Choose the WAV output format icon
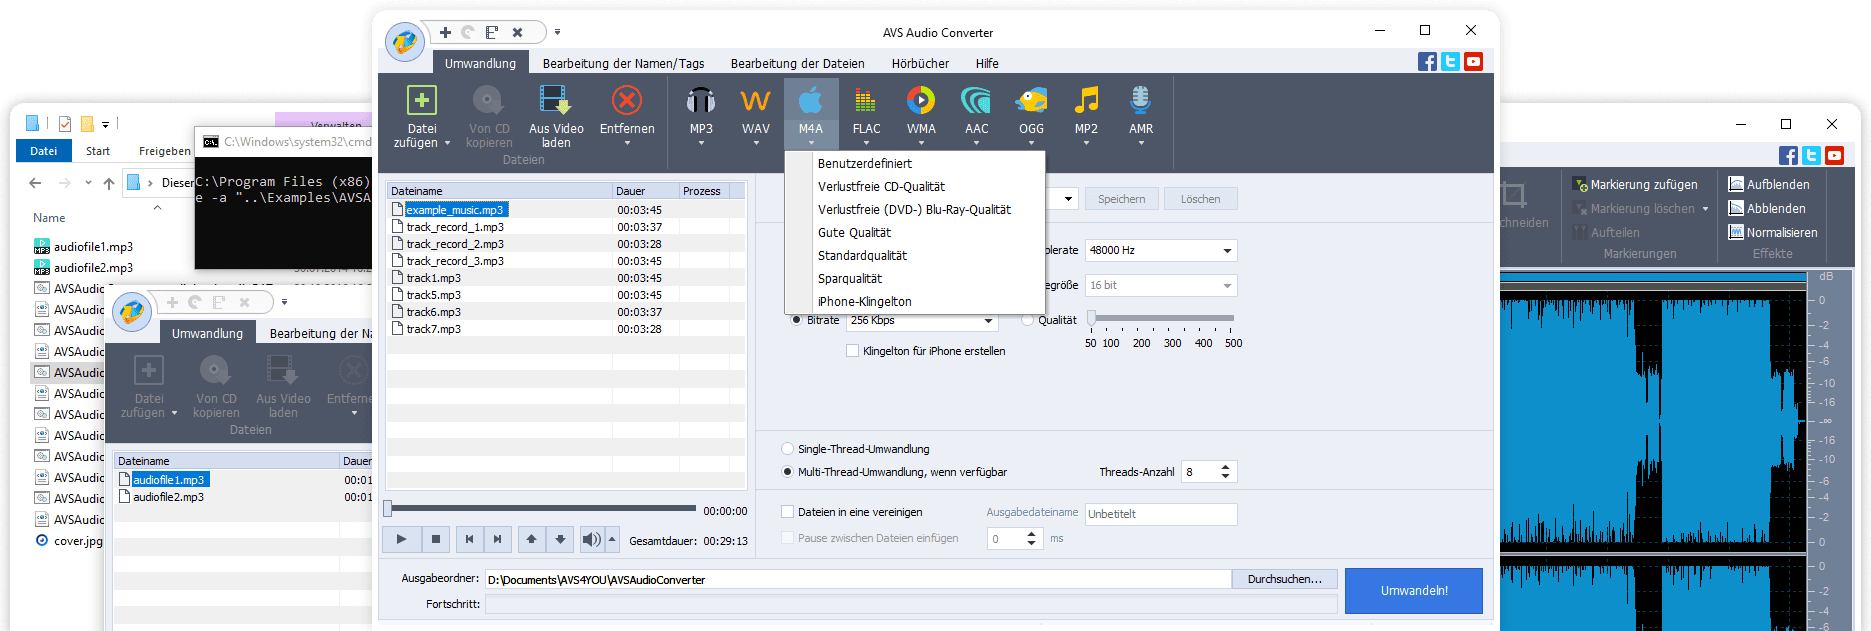The width and height of the screenshot is (1871, 631). pos(755,102)
